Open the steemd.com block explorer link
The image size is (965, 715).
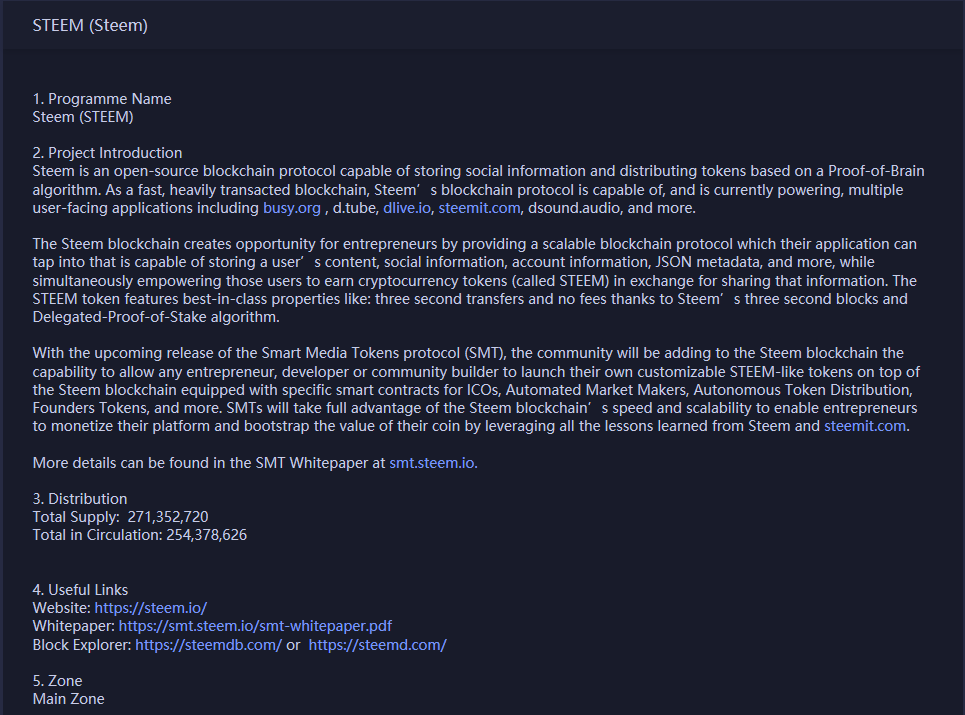377,645
